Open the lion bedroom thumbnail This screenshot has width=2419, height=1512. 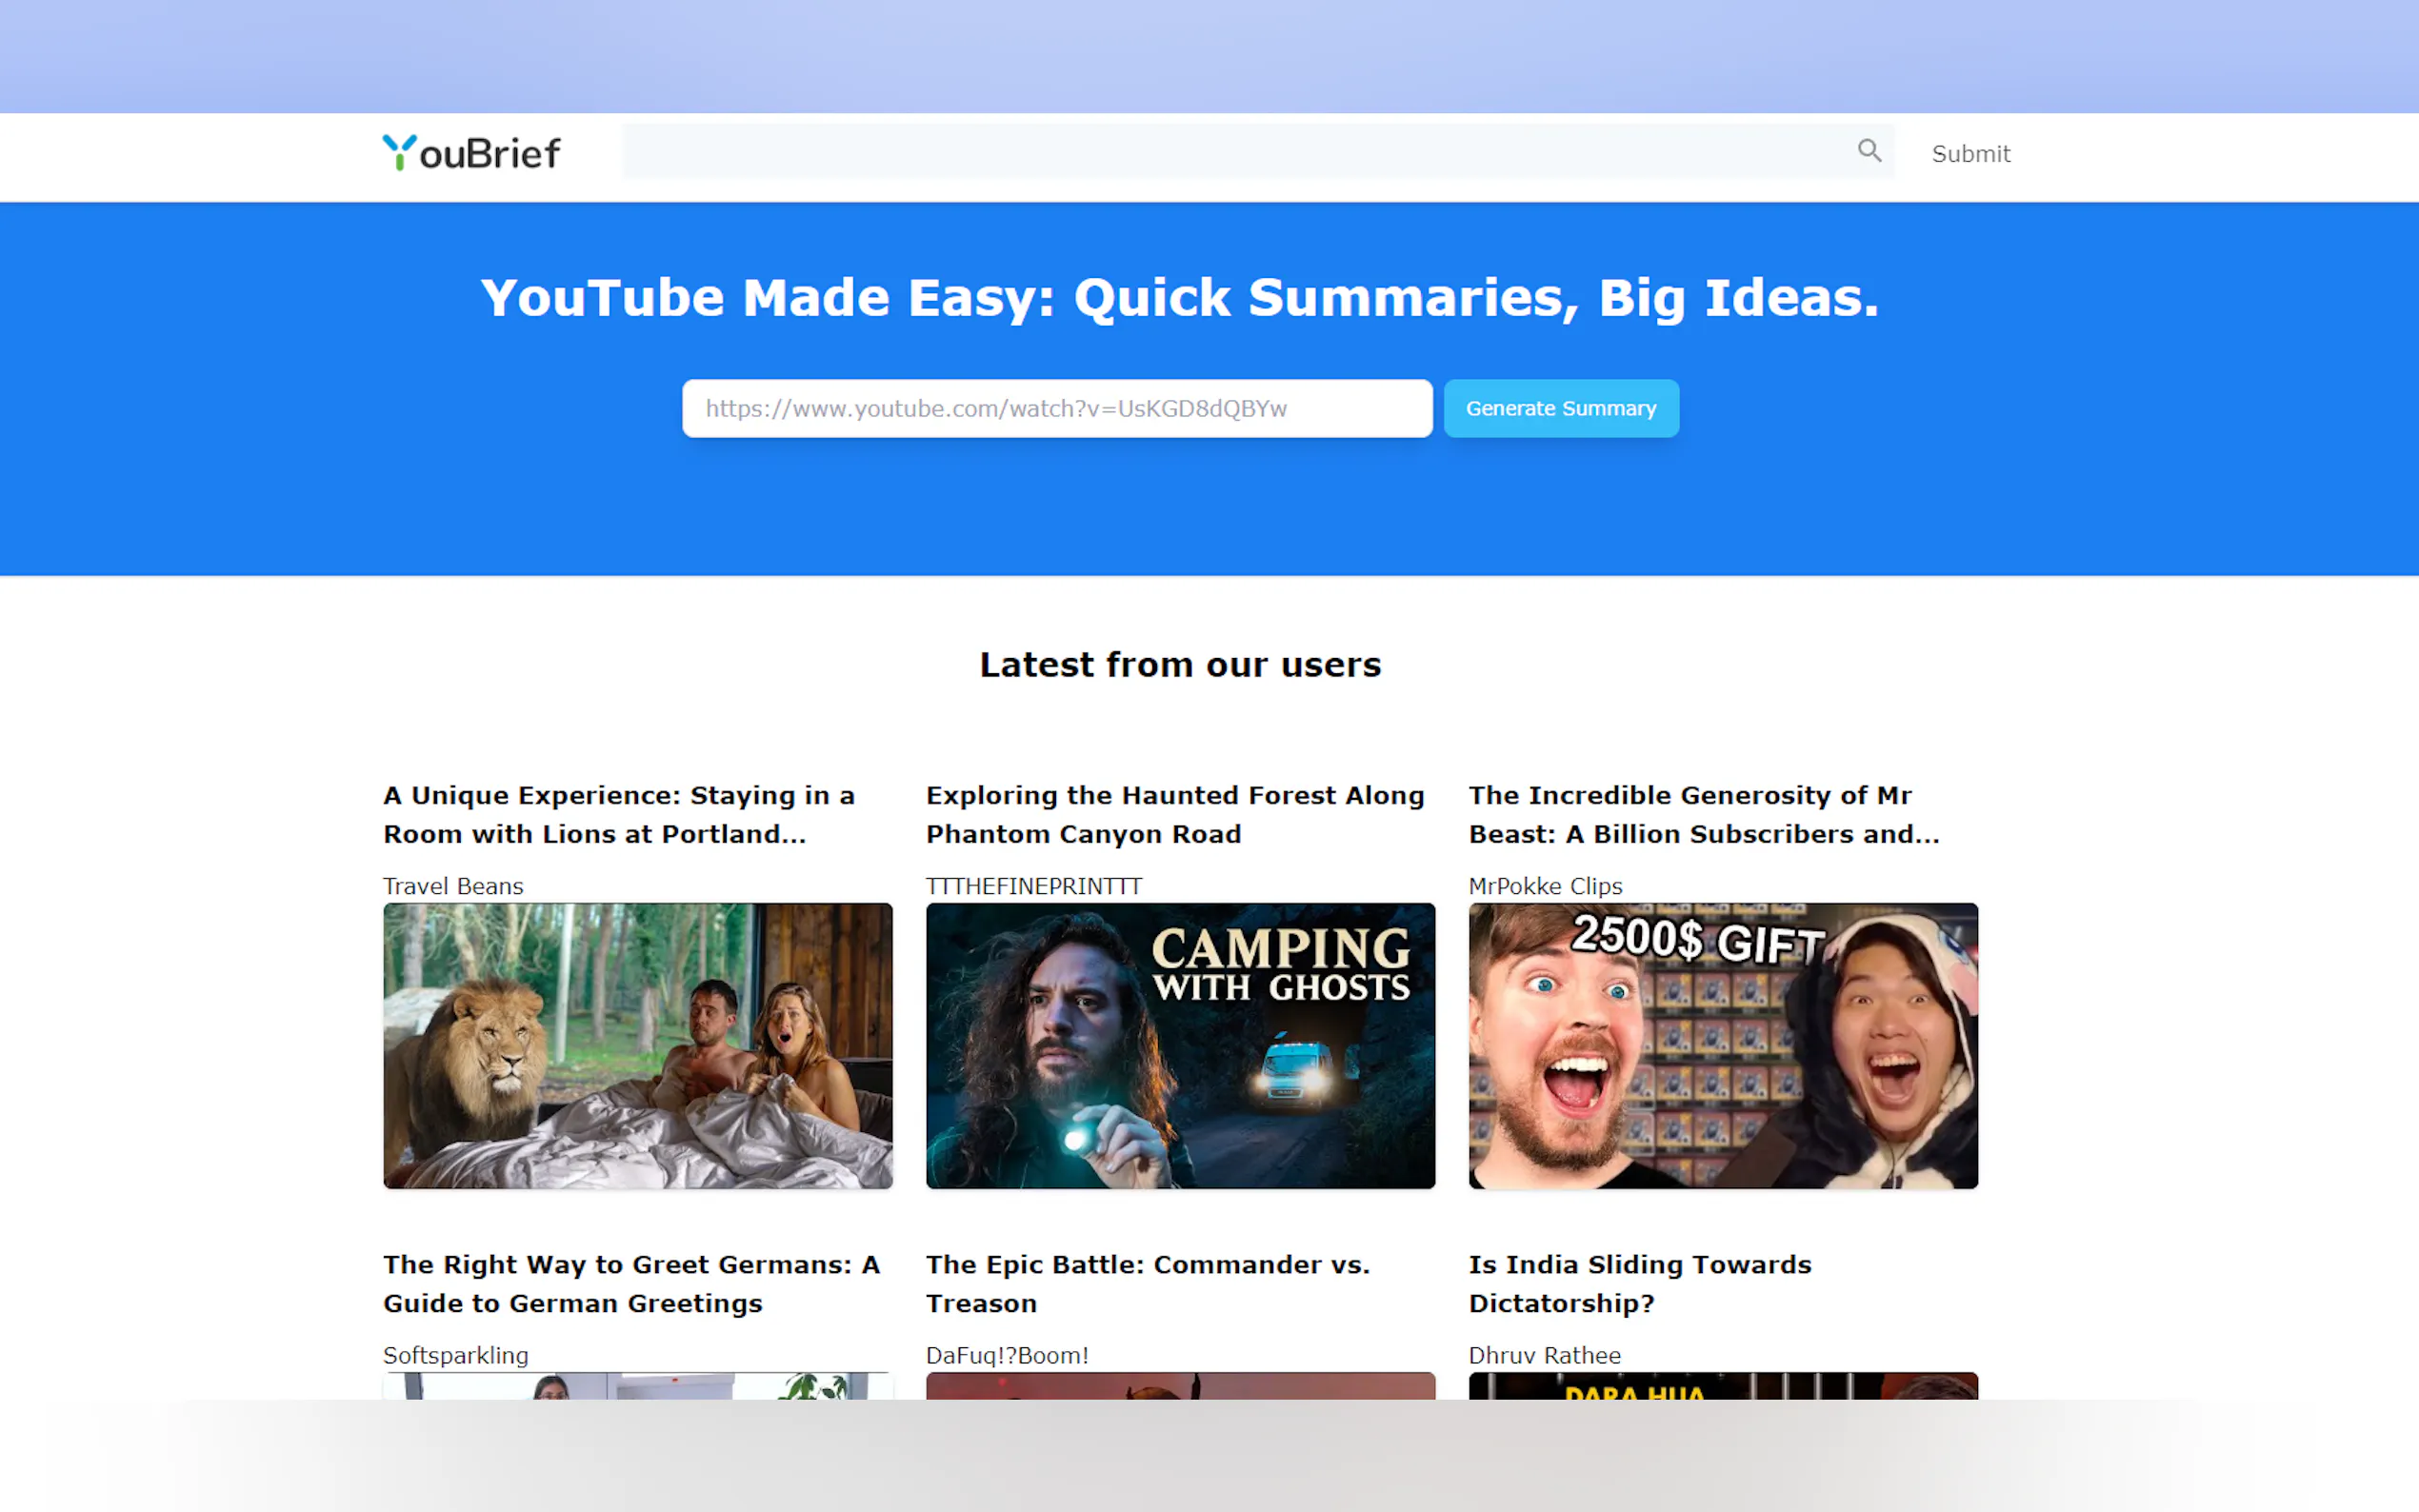pyautogui.click(x=637, y=1045)
